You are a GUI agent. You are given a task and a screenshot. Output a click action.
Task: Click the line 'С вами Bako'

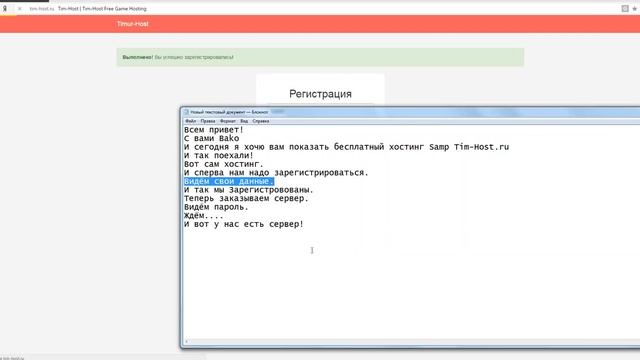coord(211,138)
